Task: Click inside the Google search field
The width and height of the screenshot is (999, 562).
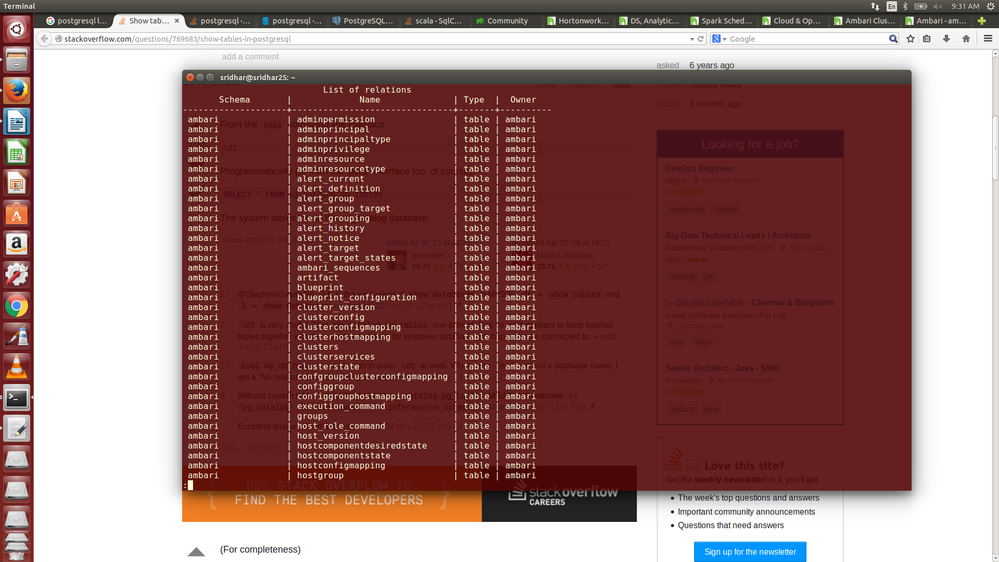Action: 808,39
